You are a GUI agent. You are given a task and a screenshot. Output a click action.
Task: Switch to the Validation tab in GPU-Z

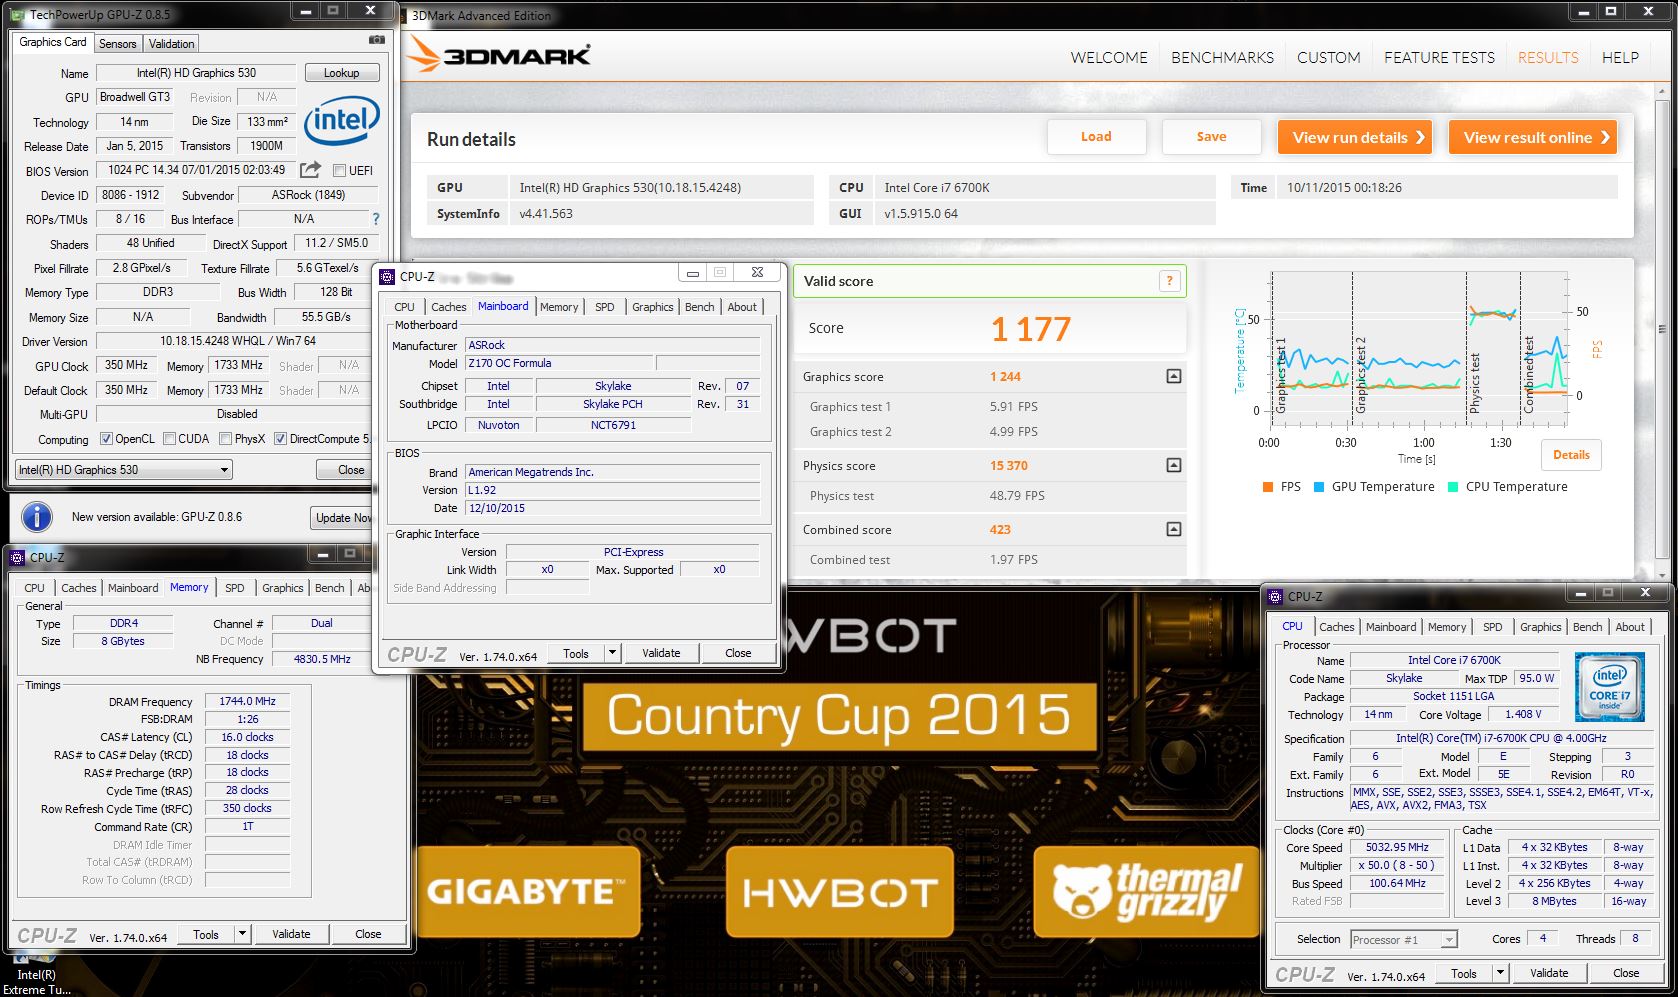coord(171,43)
